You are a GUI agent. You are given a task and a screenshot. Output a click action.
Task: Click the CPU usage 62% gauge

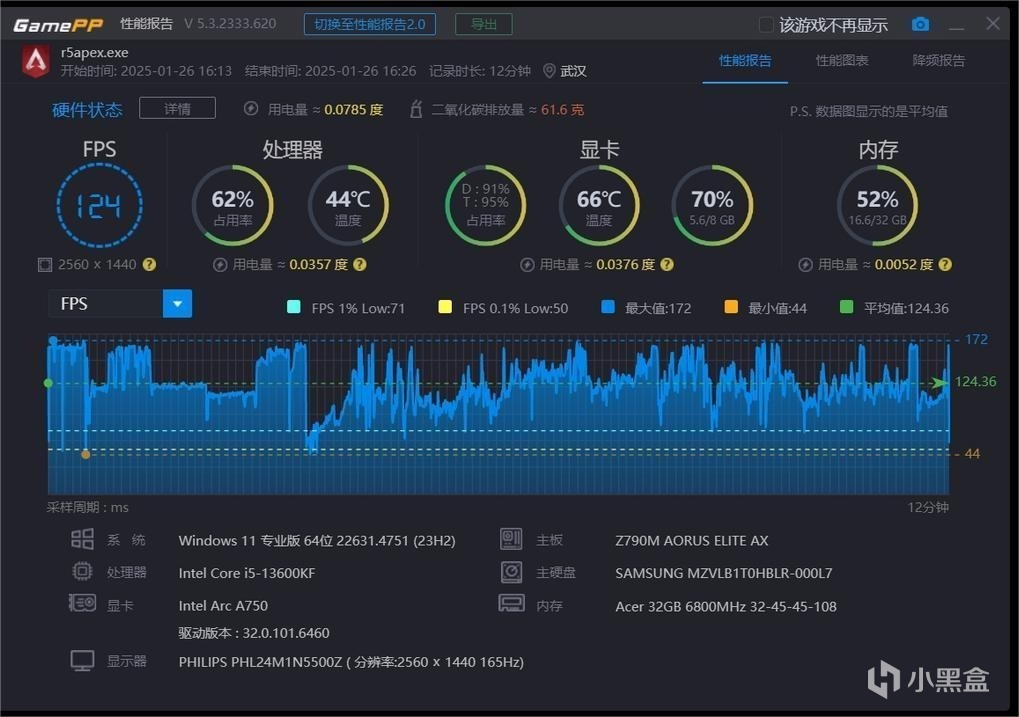click(233, 205)
